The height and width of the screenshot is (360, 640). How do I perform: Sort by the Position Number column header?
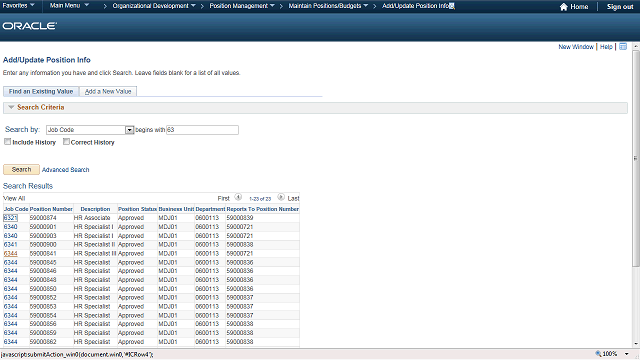click(x=51, y=209)
